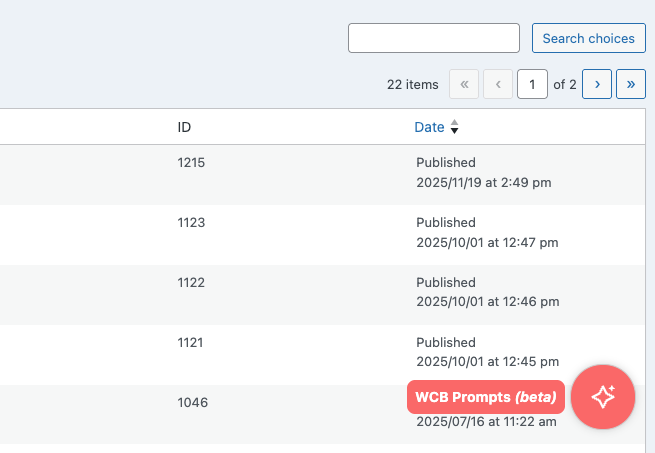Open the WCB Prompts (beta) label

coord(486,397)
